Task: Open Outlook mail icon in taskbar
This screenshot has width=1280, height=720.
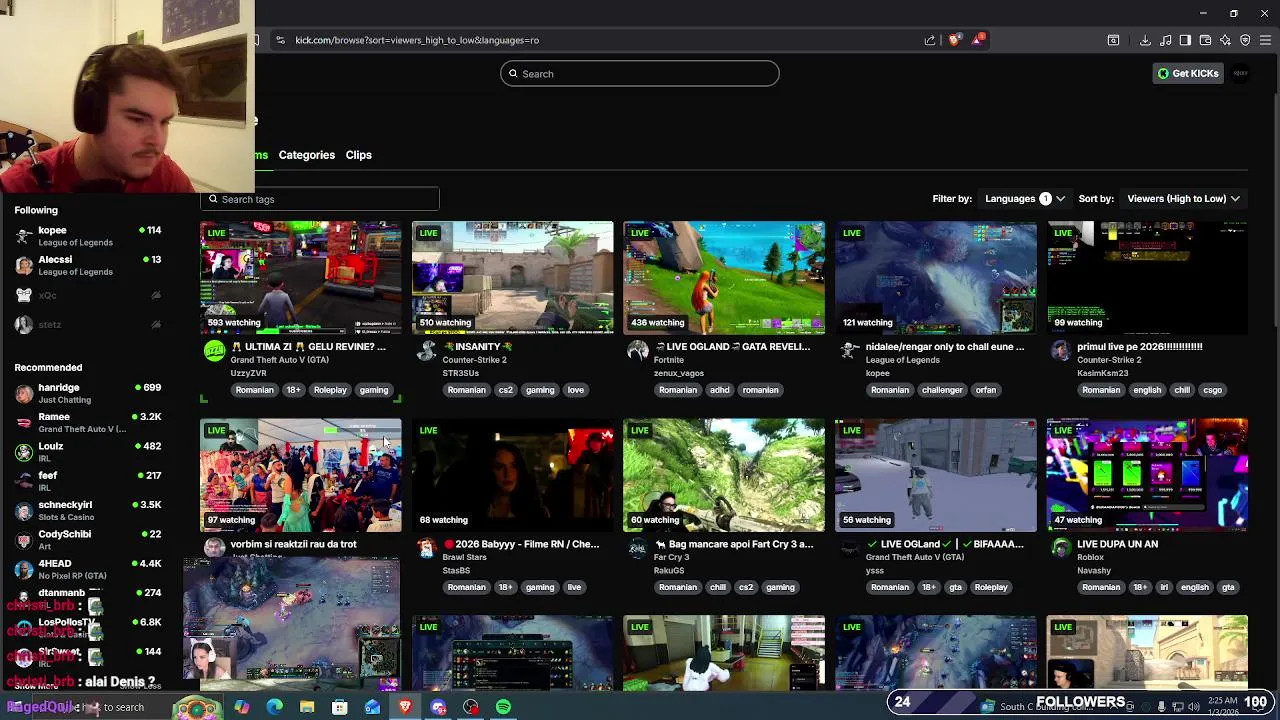Action: (372, 707)
